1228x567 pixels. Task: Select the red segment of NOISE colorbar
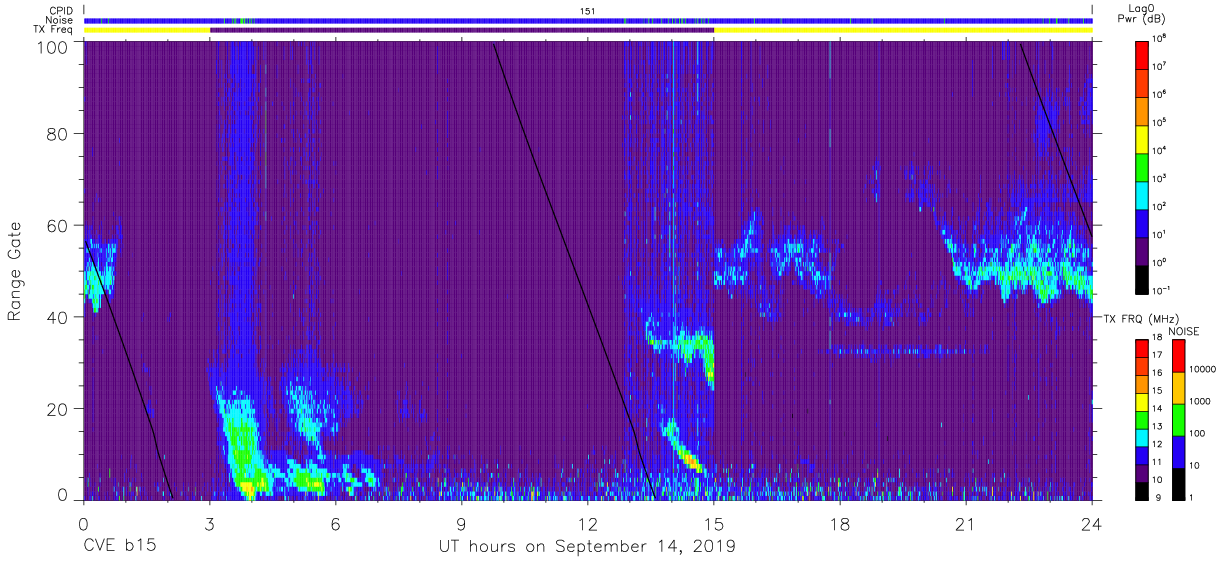click(1178, 356)
